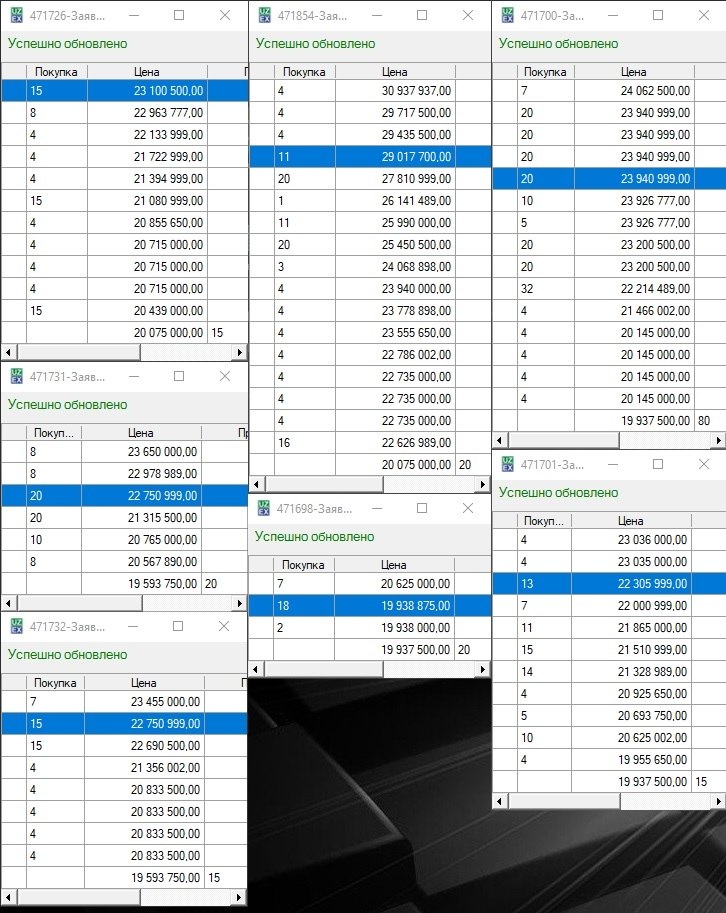
Task: Click horizontal scrollbar thumb in window 471701
Action: tap(565, 802)
